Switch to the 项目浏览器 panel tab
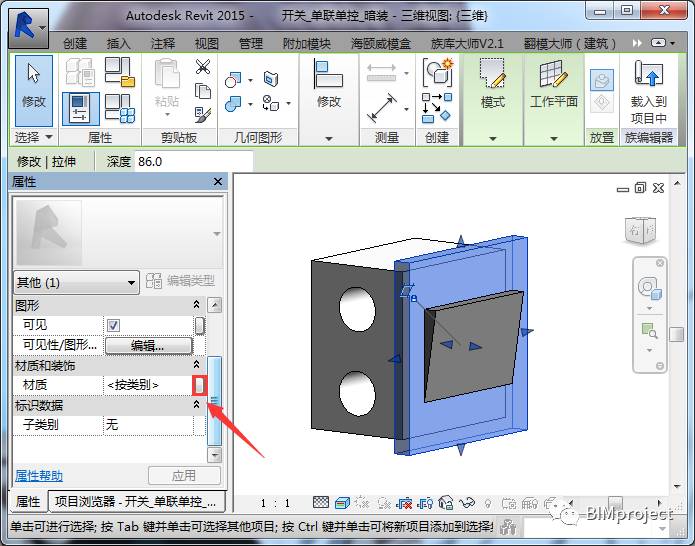The image size is (695, 546). click(136, 502)
